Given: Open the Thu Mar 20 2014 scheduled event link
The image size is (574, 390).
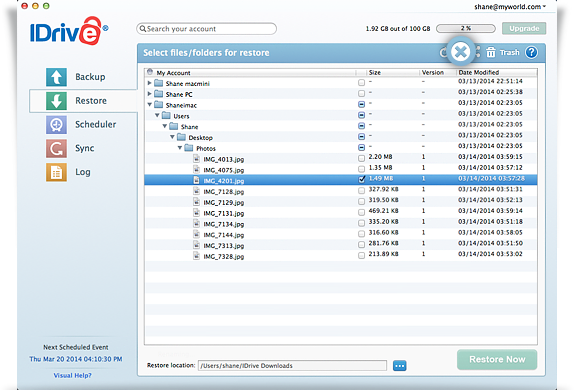Looking at the screenshot, I should [76, 359].
